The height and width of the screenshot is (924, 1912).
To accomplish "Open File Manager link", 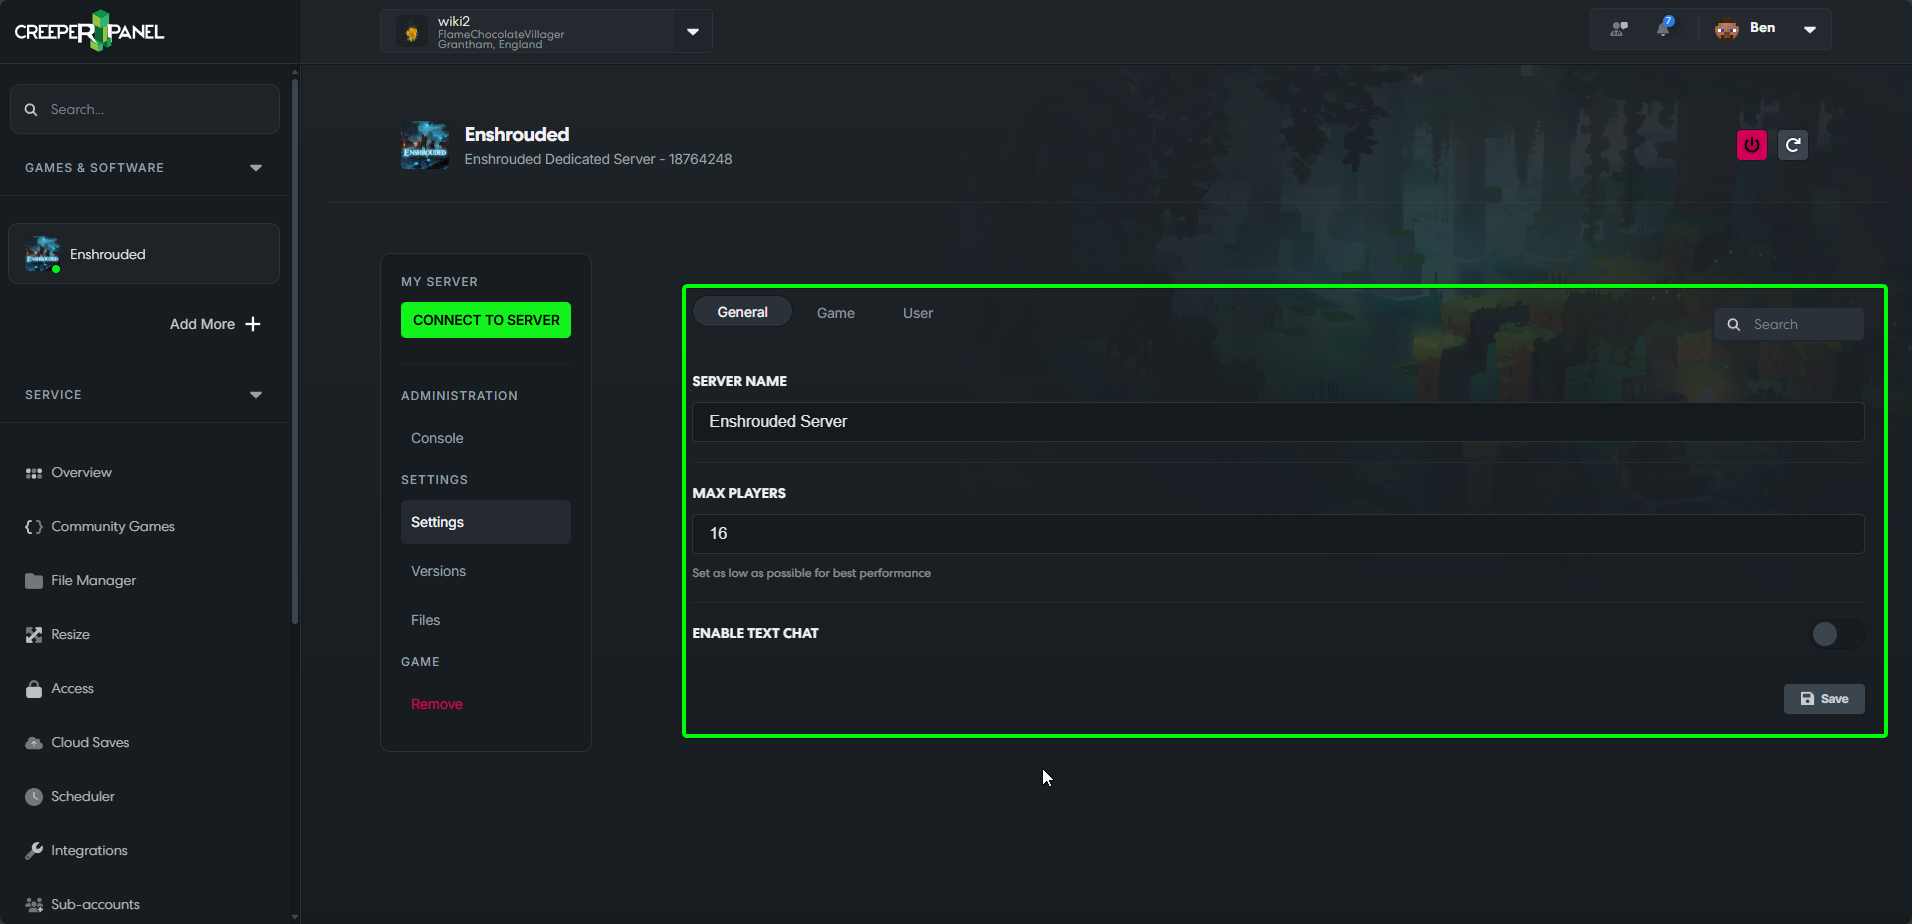I will click(94, 581).
